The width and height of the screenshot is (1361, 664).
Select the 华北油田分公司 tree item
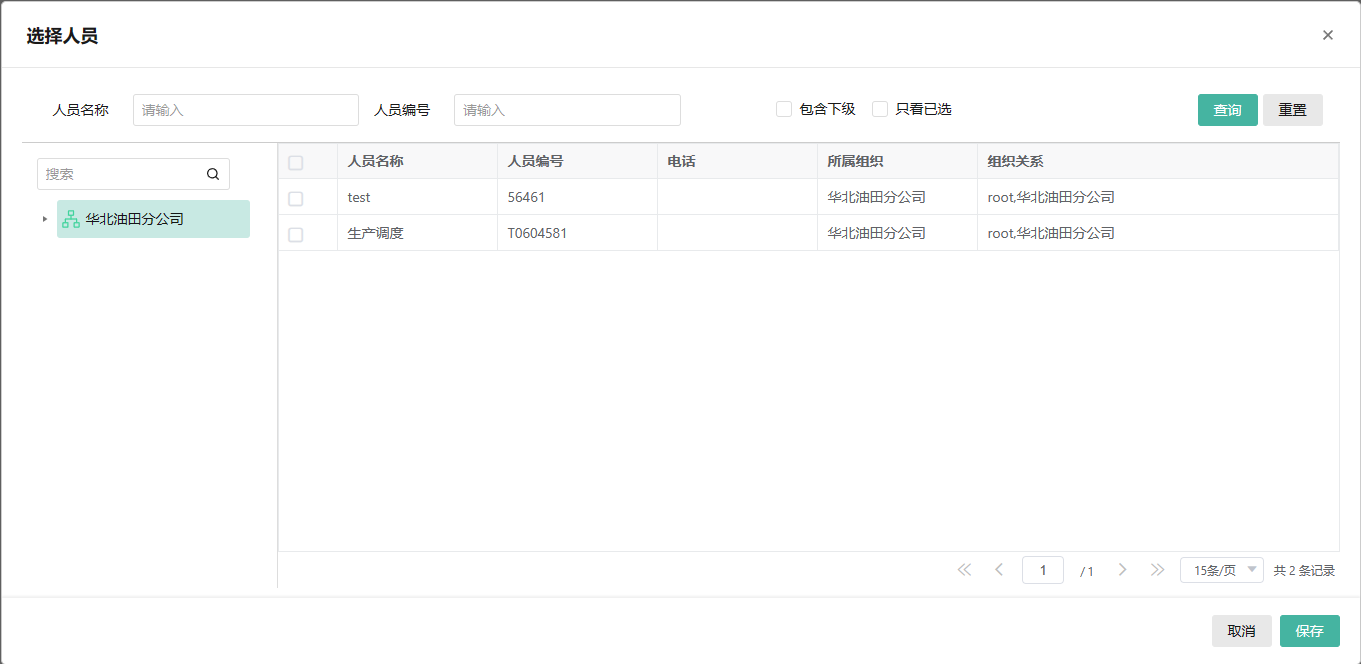[x=134, y=219]
